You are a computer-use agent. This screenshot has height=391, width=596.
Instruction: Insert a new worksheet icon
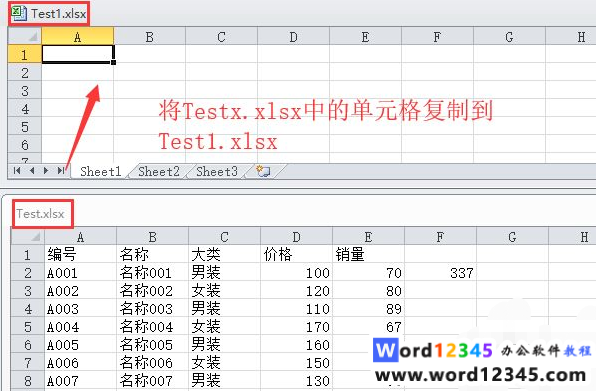pyautogui.click(x=263, y=171)
